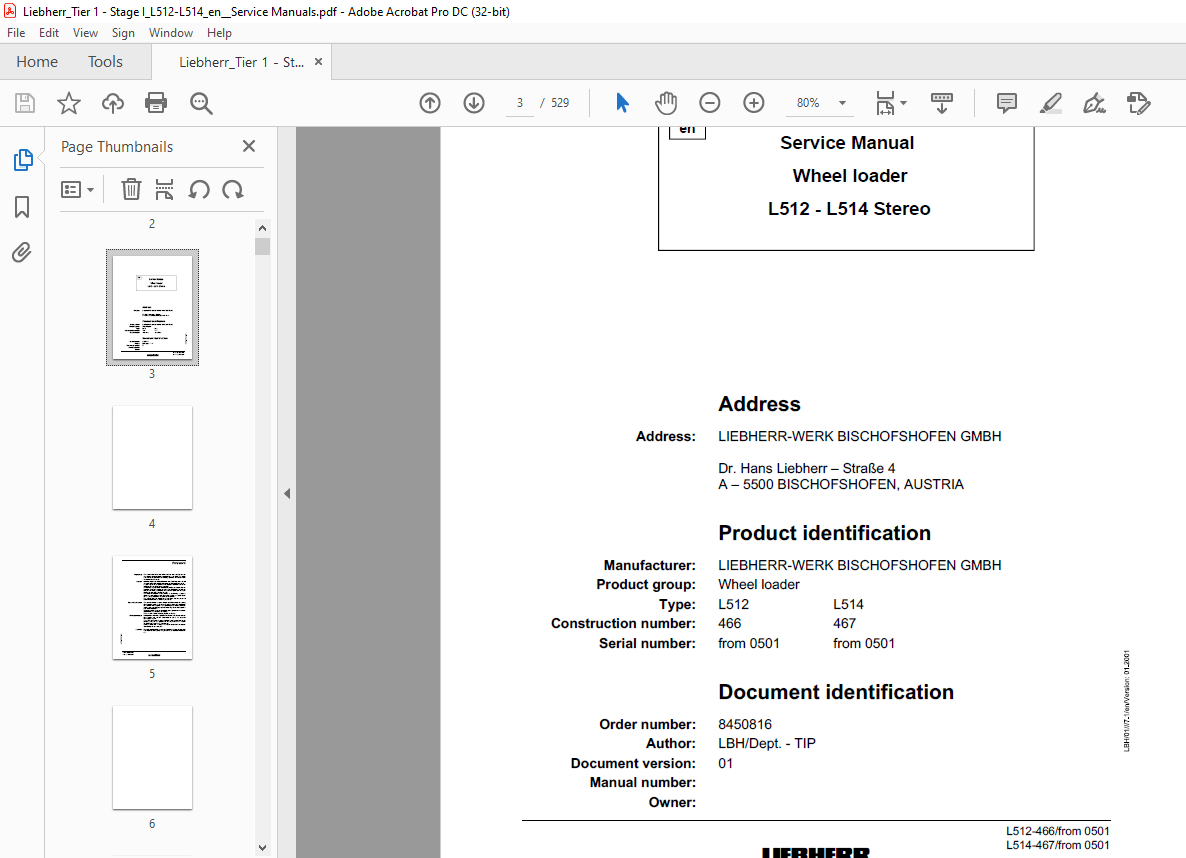The height and width of the screenshot is (858, 1186).
Task: Show the Page Thumbnails pane icon
Action: (x=23, y=160)
